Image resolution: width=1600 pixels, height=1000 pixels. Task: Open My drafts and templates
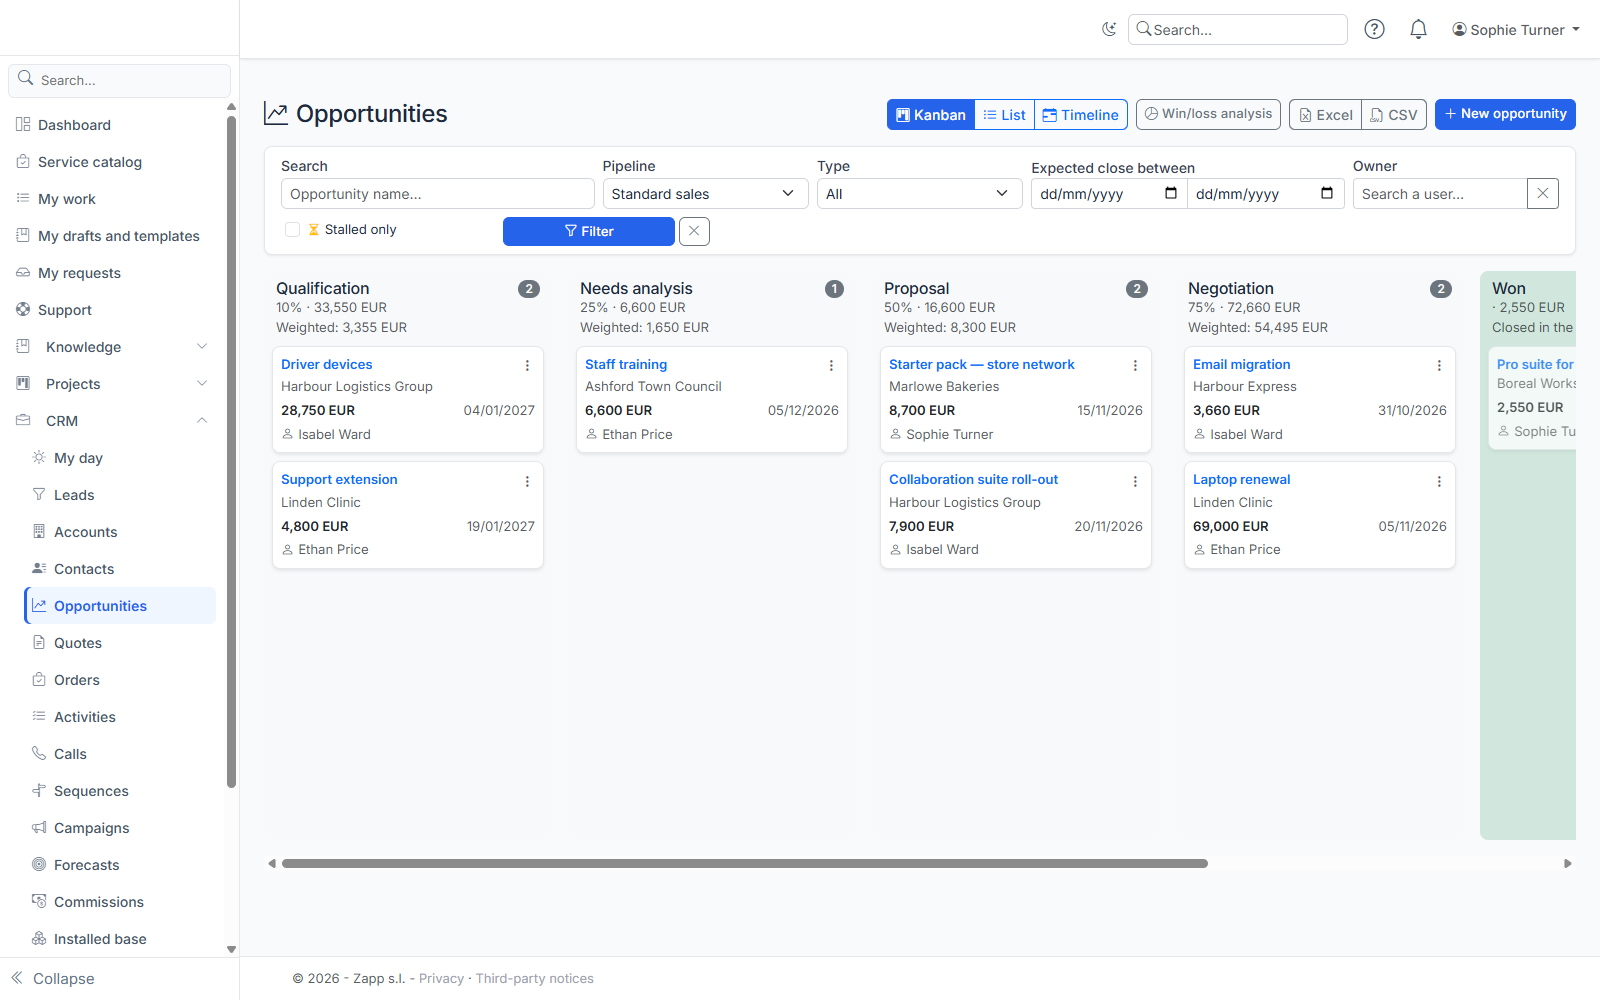point(119,236)
